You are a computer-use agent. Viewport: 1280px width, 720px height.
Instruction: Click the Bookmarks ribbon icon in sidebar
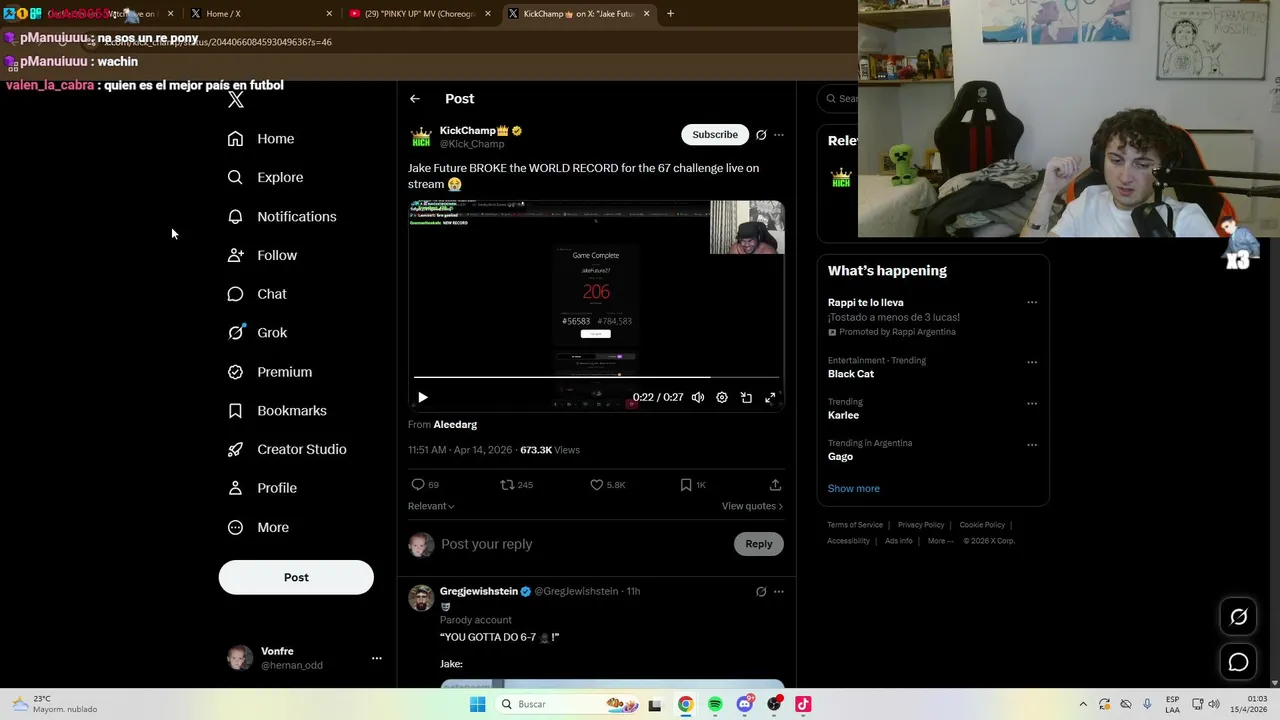(x=235, y=411)
